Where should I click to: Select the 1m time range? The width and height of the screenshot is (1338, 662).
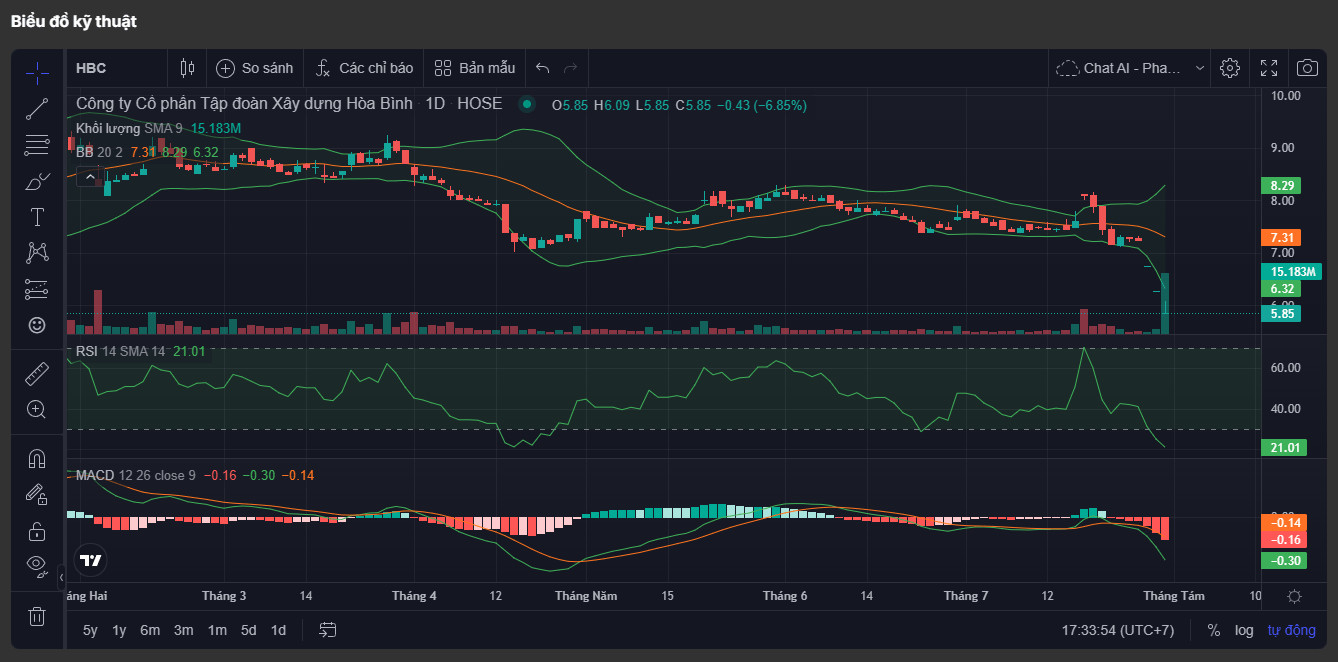click(217, 630)
